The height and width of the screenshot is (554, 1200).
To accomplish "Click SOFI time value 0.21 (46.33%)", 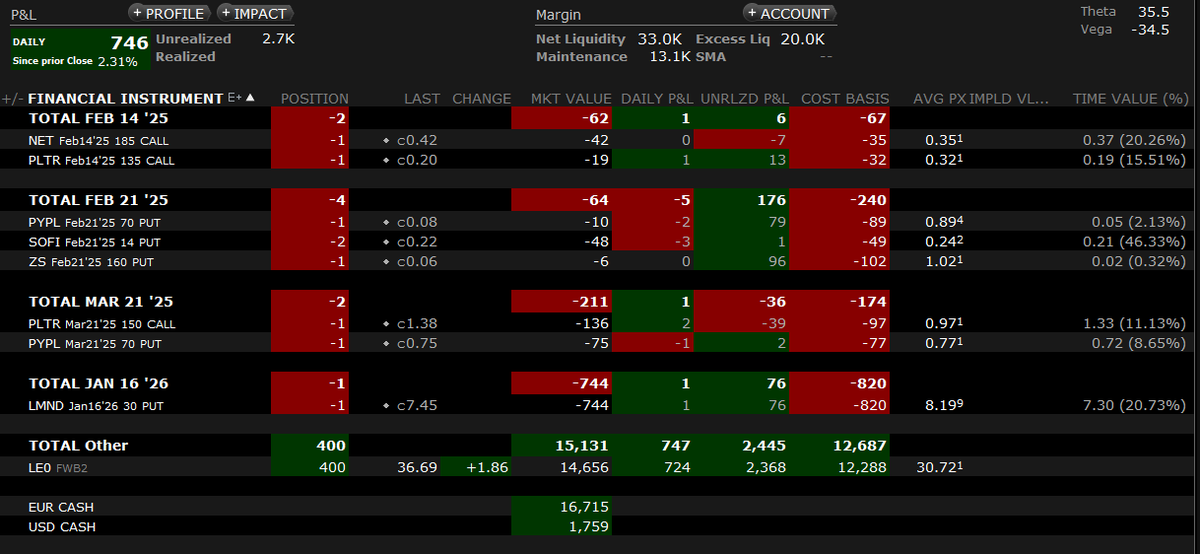I will (x=1136, y=242).
